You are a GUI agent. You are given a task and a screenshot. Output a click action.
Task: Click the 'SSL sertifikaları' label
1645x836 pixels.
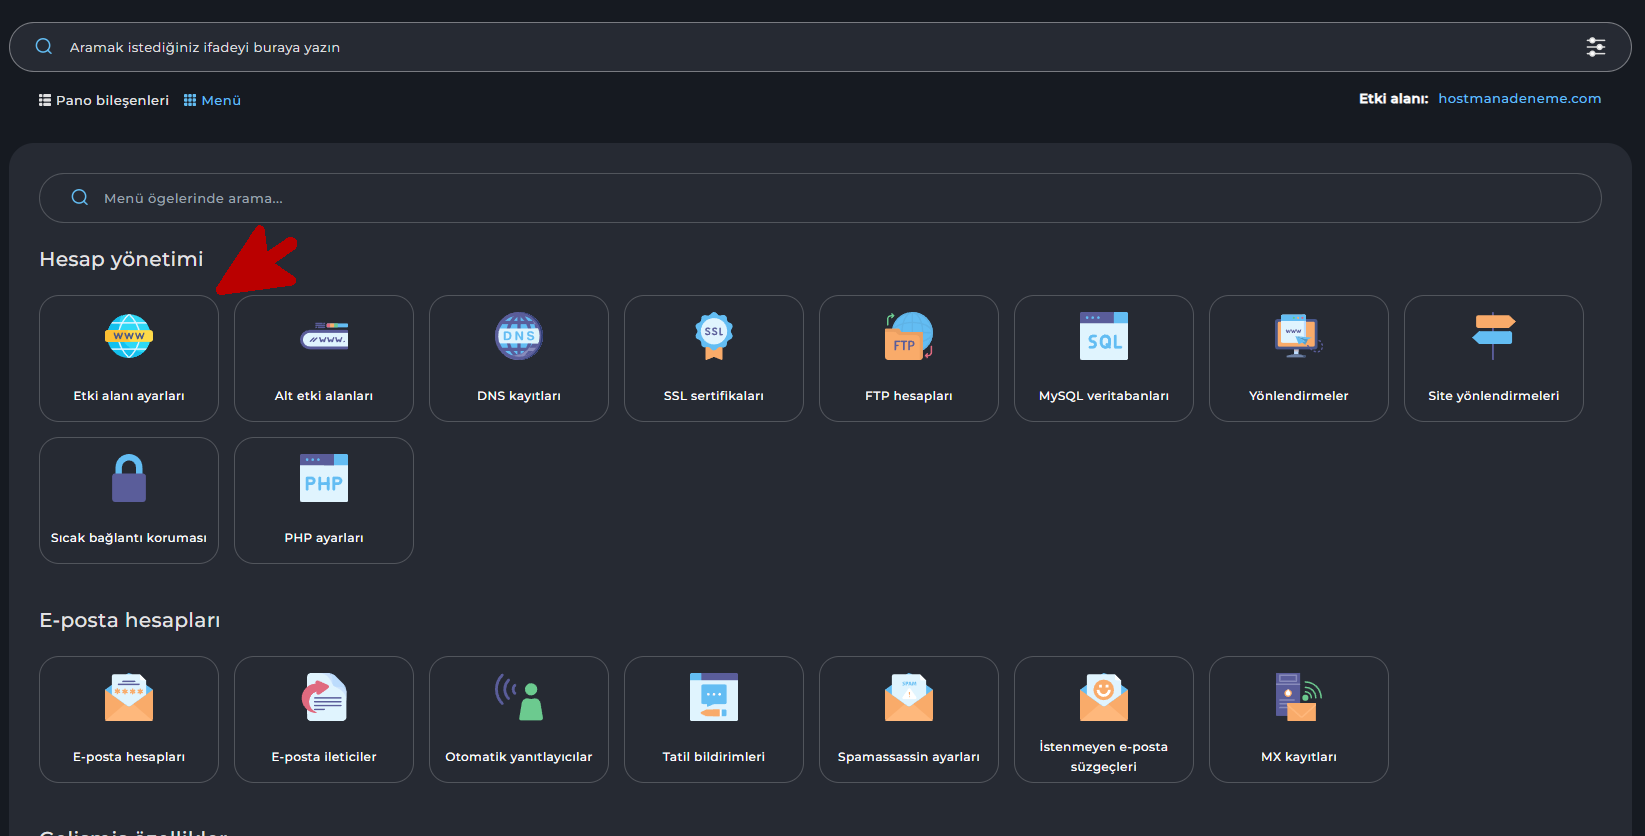tap(714, 396)
